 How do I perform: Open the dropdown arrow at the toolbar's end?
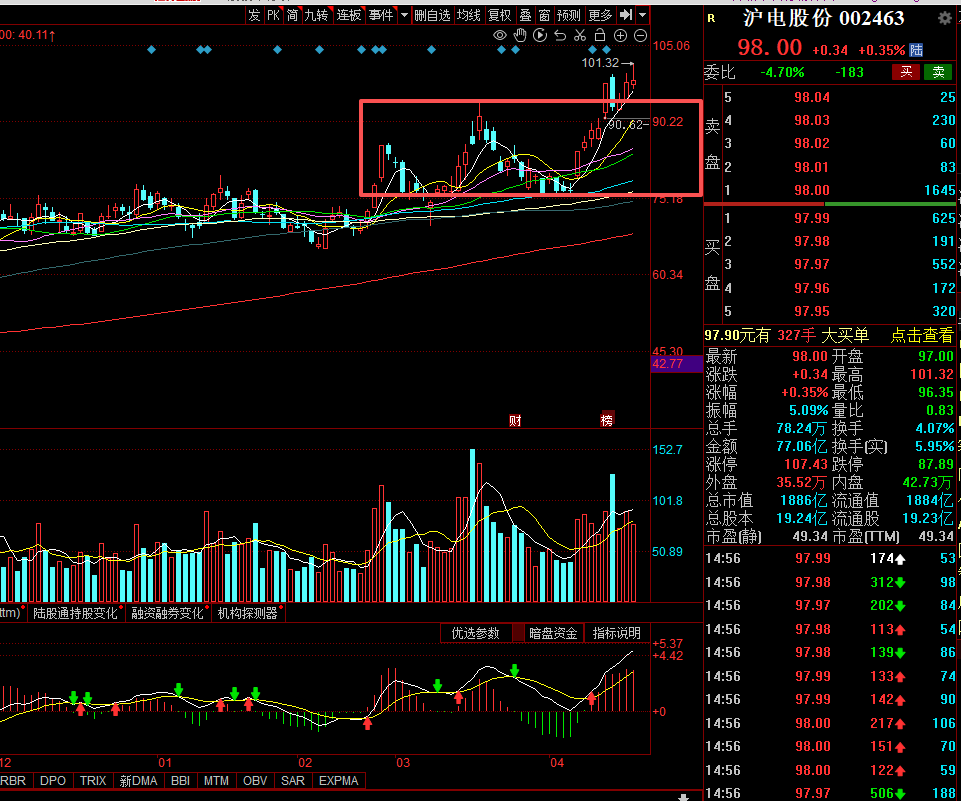[x=642, y=15]
